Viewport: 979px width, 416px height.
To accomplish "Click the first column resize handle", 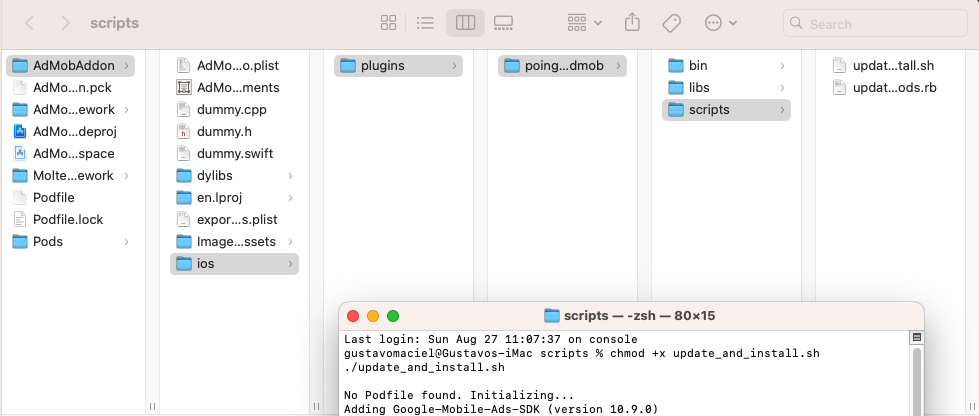I will (x=152, y=406).
